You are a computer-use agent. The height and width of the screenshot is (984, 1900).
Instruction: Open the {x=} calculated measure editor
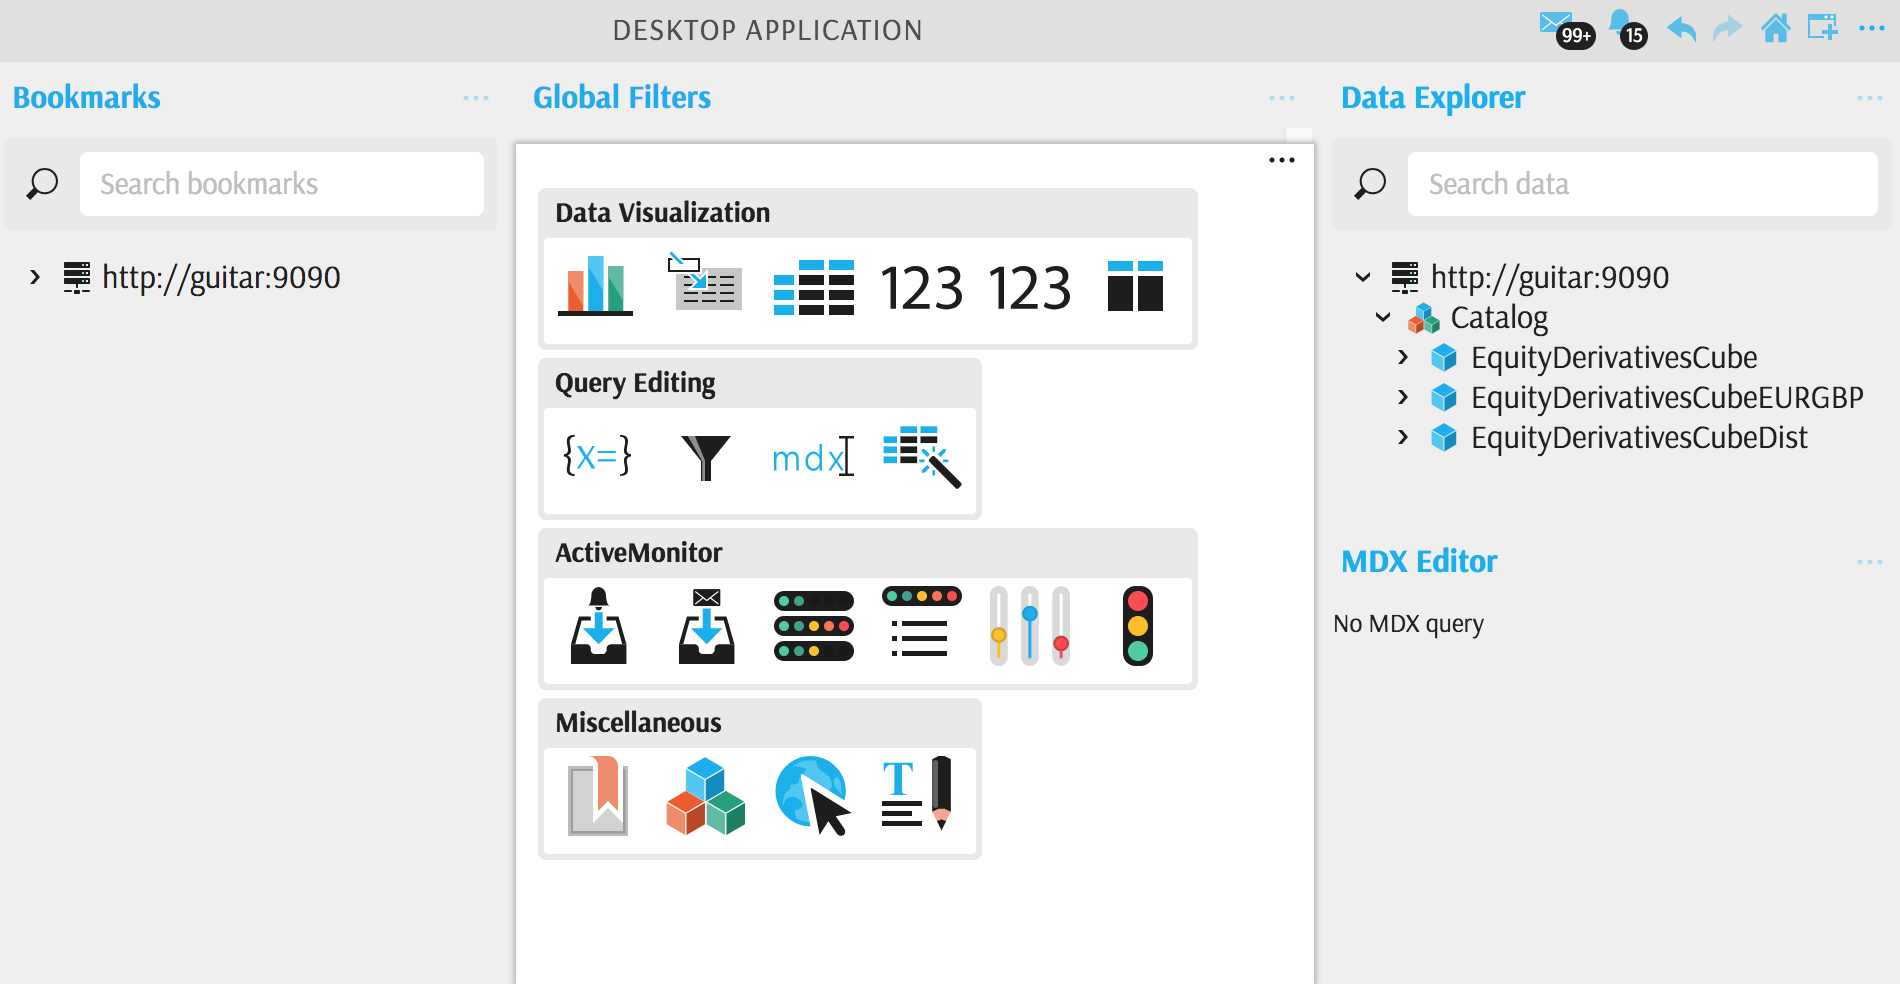pyautogui.click(x=597, y=456)
